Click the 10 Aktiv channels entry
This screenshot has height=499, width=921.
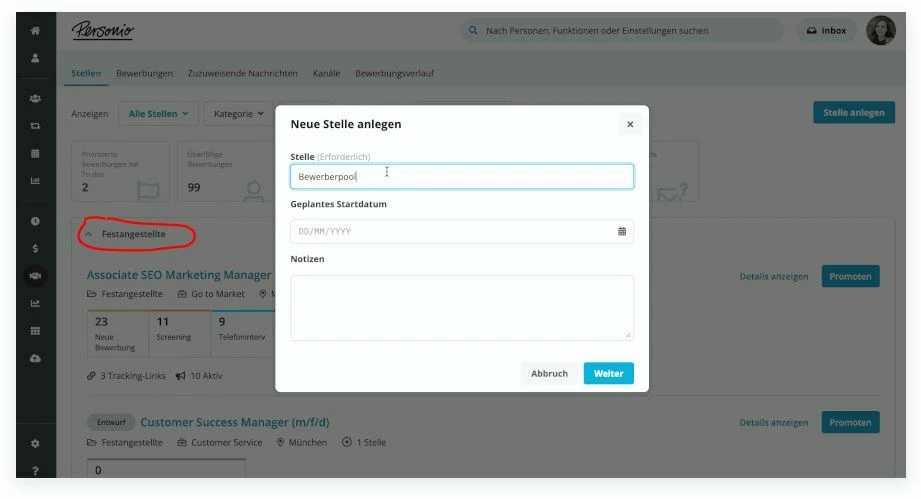[199, 376]
